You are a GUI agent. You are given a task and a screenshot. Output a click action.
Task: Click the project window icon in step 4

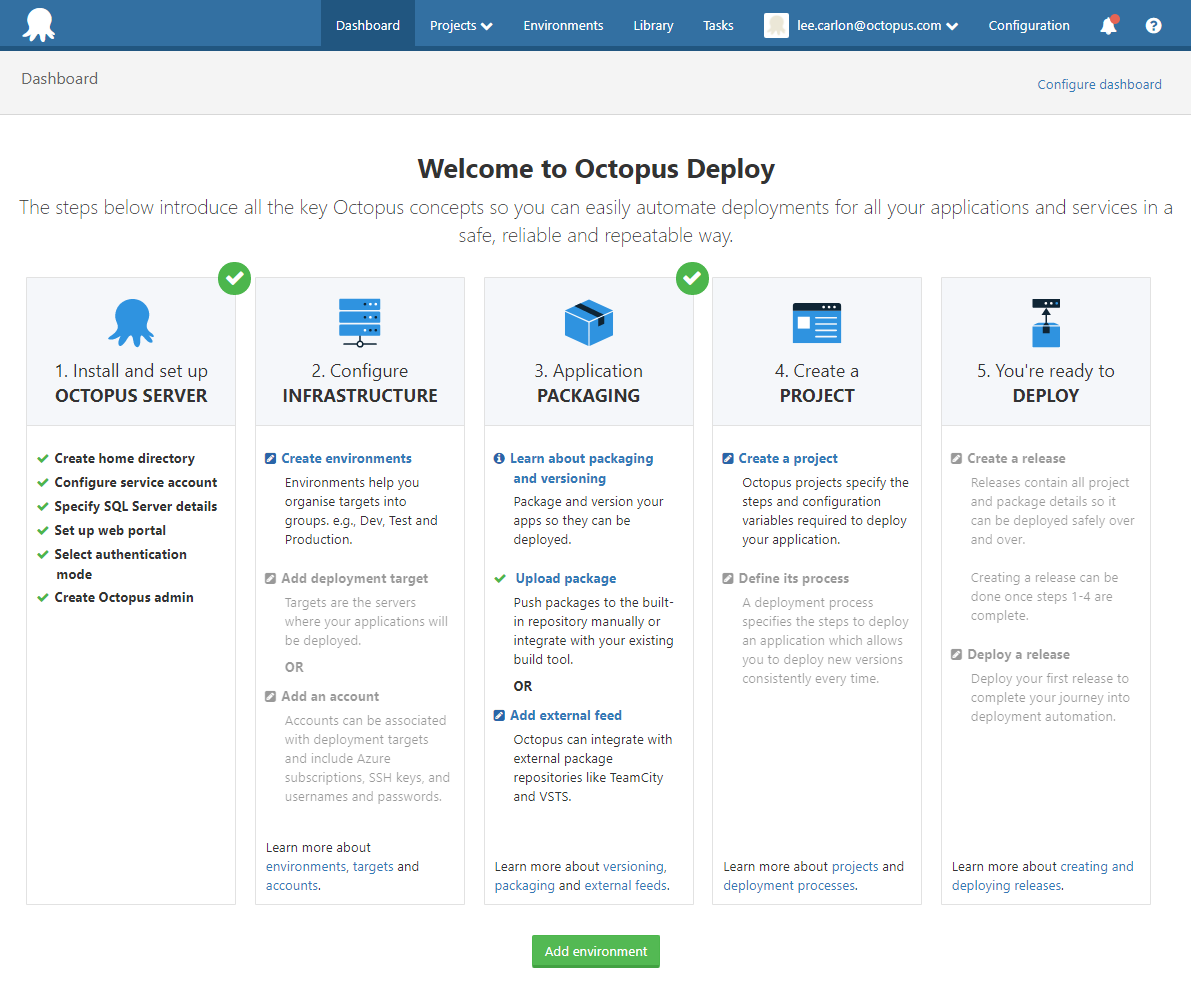817,323
